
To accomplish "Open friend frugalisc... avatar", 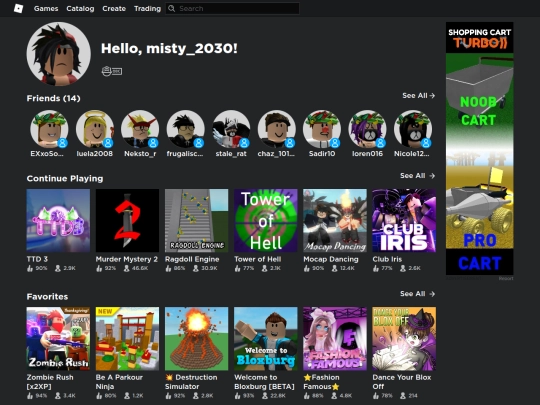I will 186,129.
